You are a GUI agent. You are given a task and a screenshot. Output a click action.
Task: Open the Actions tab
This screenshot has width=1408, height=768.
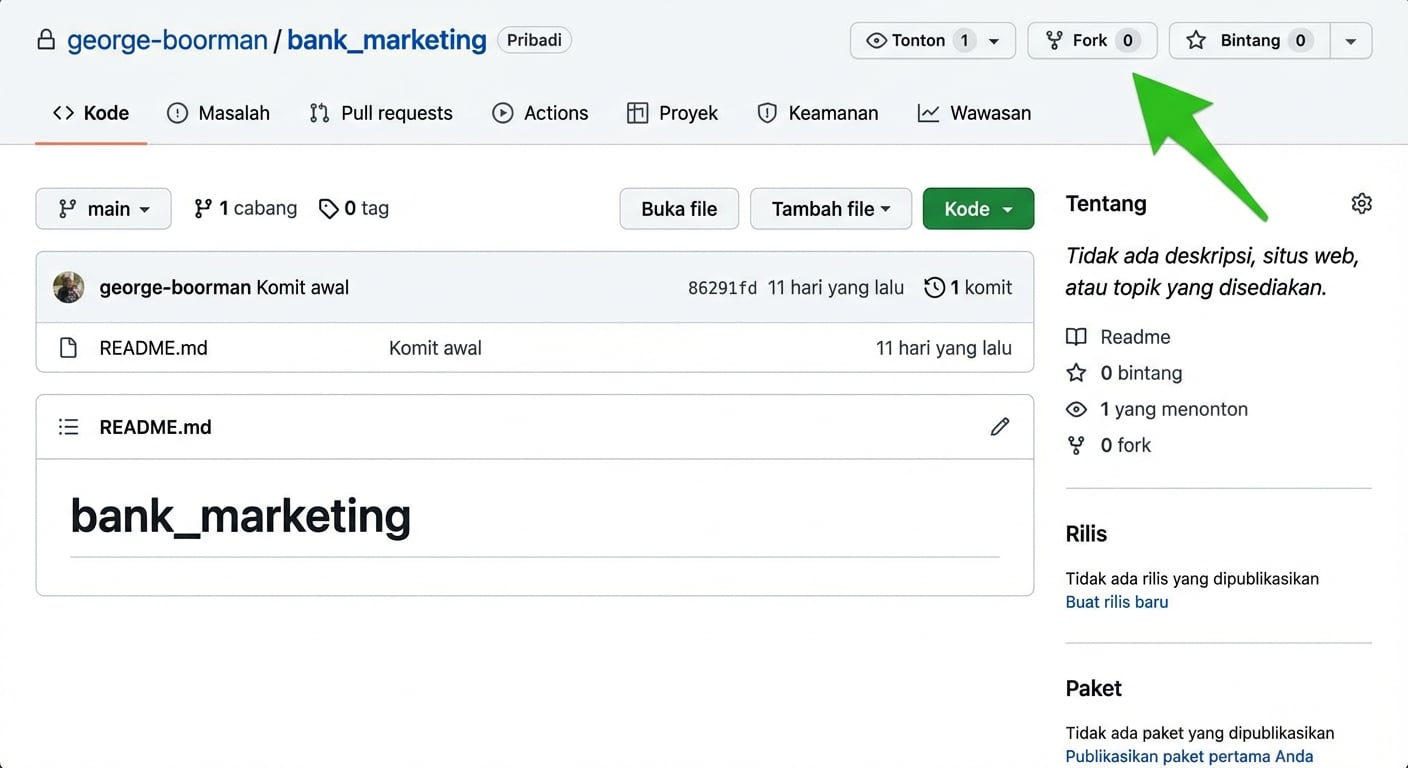pos(540,113)
